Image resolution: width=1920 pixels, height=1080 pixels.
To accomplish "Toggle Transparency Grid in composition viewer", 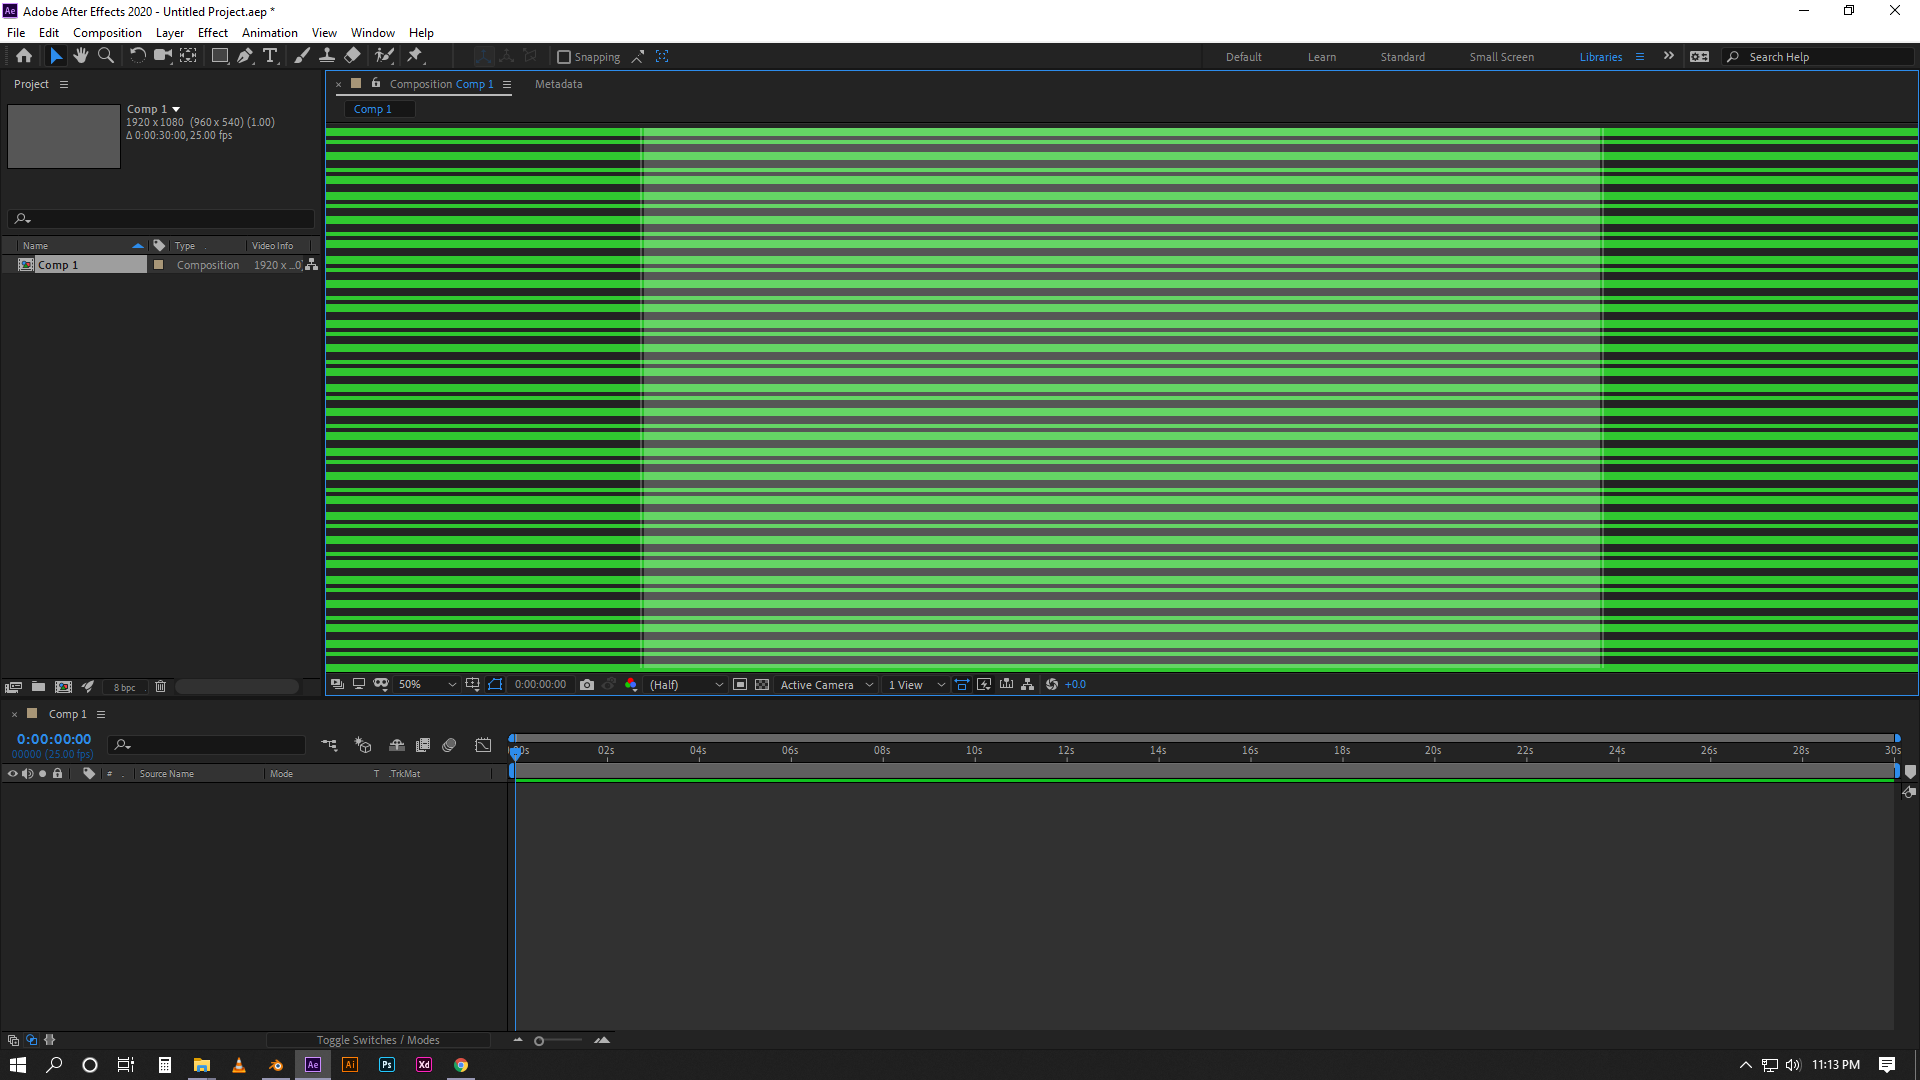I will 761,684.
